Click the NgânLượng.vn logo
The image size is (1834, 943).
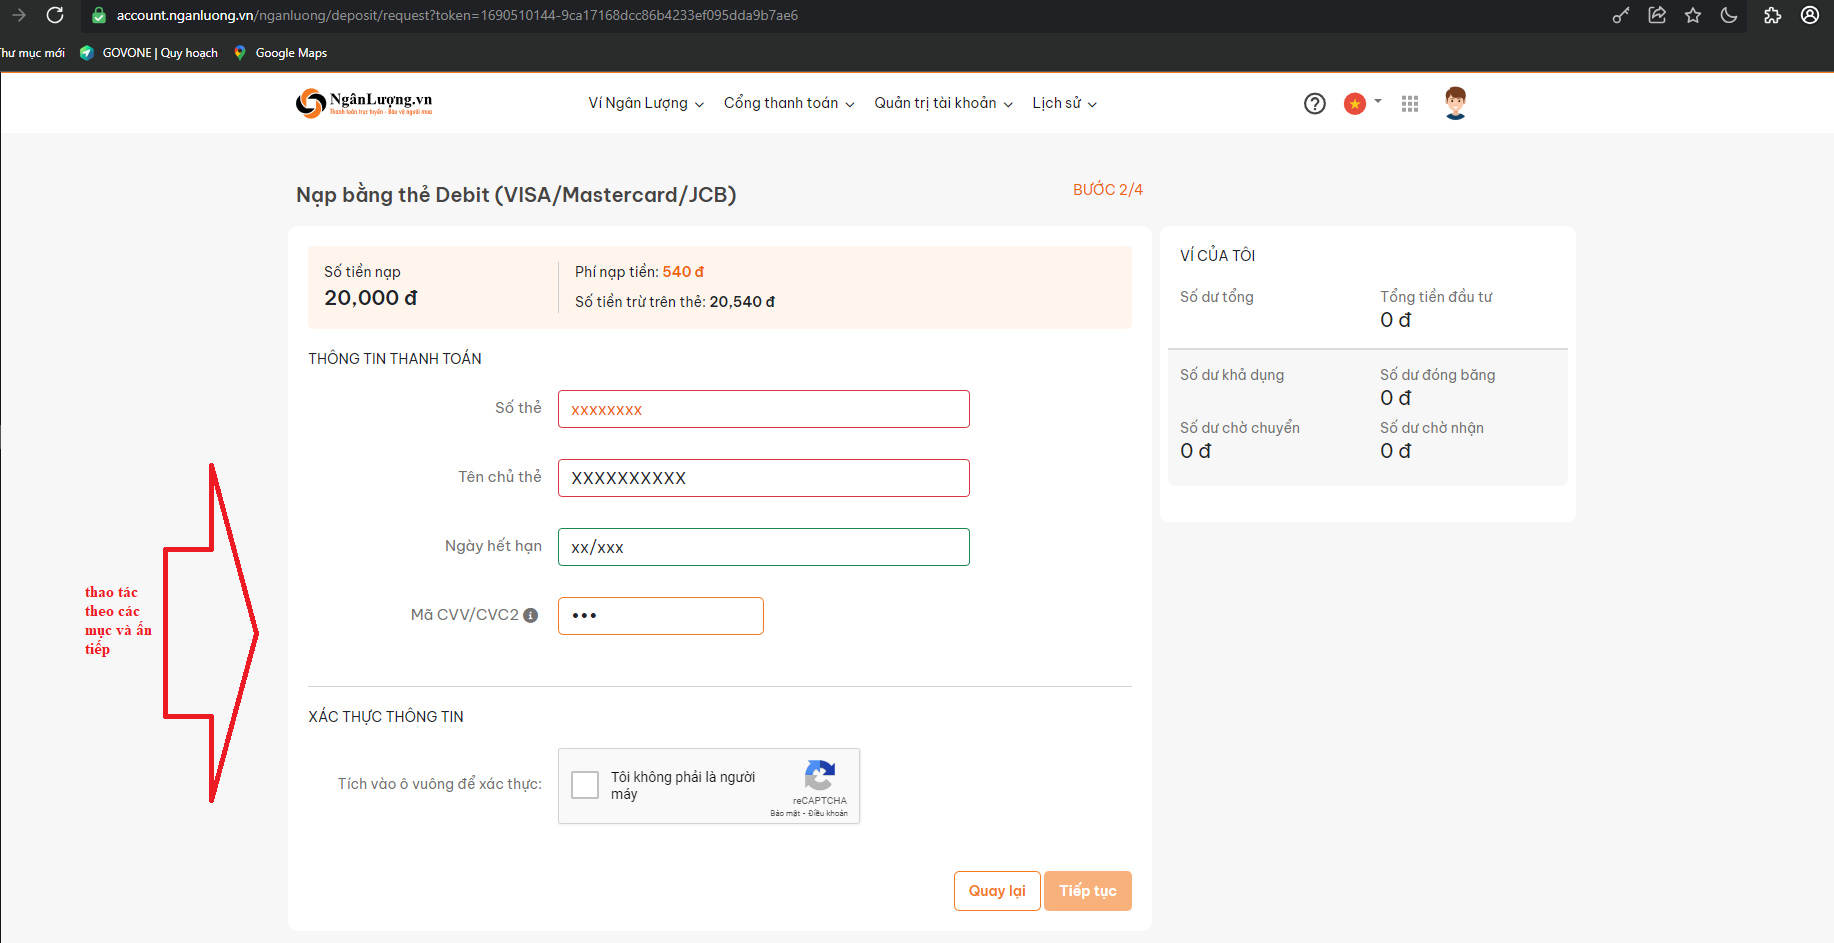point(364,103)
